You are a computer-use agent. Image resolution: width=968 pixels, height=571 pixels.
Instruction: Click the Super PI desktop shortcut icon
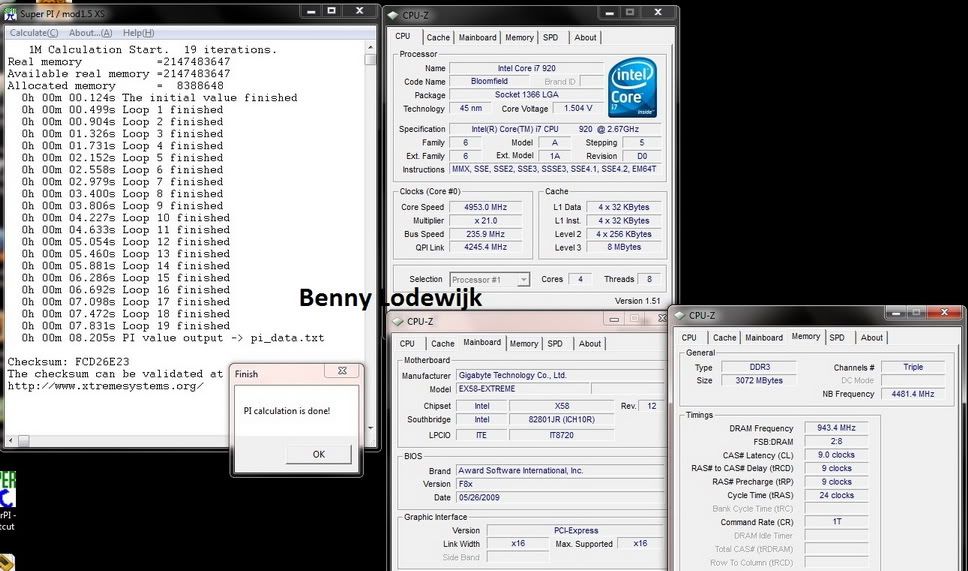tap(7, 491)
